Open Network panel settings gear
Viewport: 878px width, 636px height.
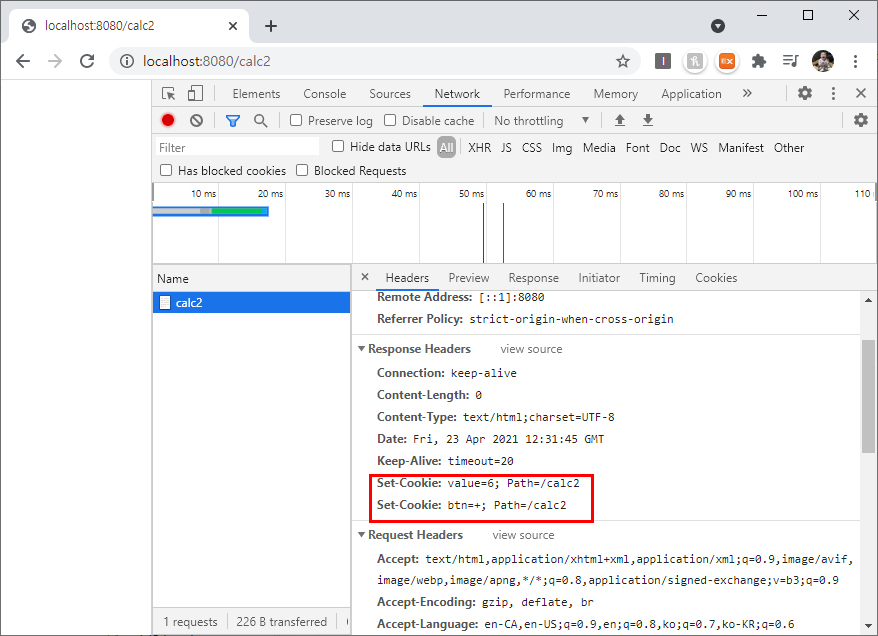[x=861, y=120]
